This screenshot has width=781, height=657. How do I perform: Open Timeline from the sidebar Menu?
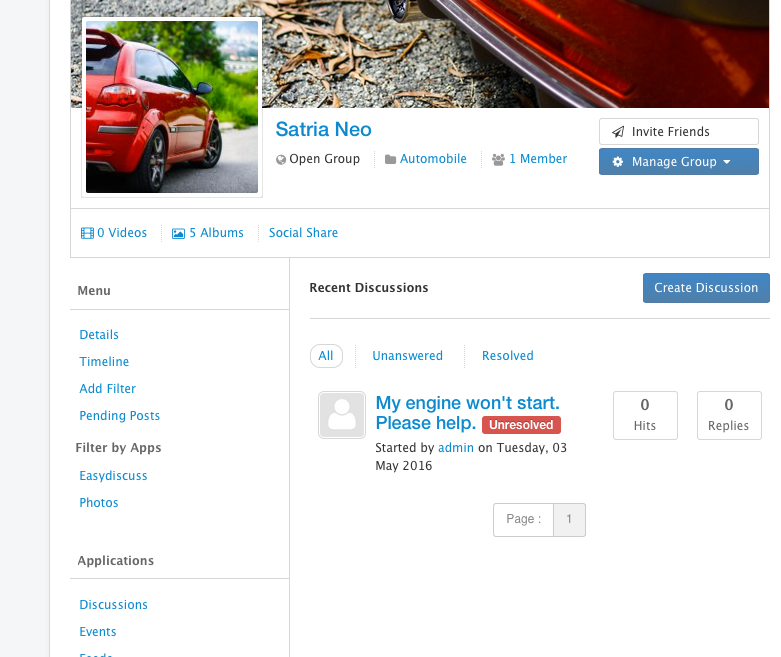(x=104, y=362)
